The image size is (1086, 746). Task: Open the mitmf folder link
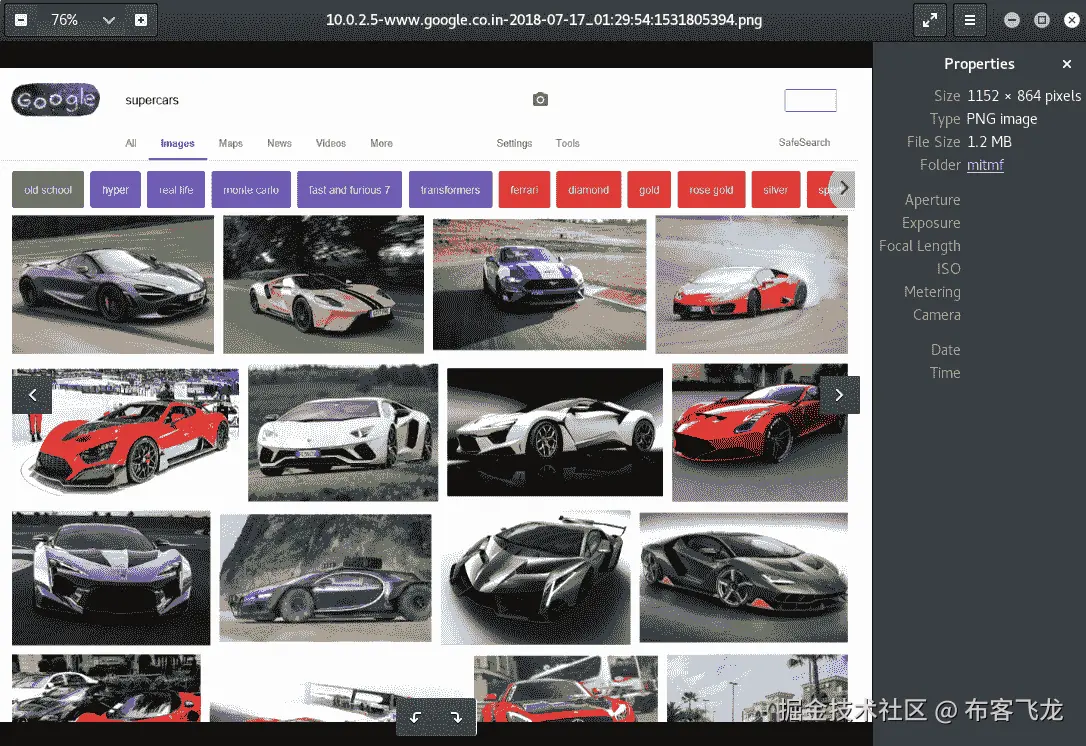pos(985,165)
